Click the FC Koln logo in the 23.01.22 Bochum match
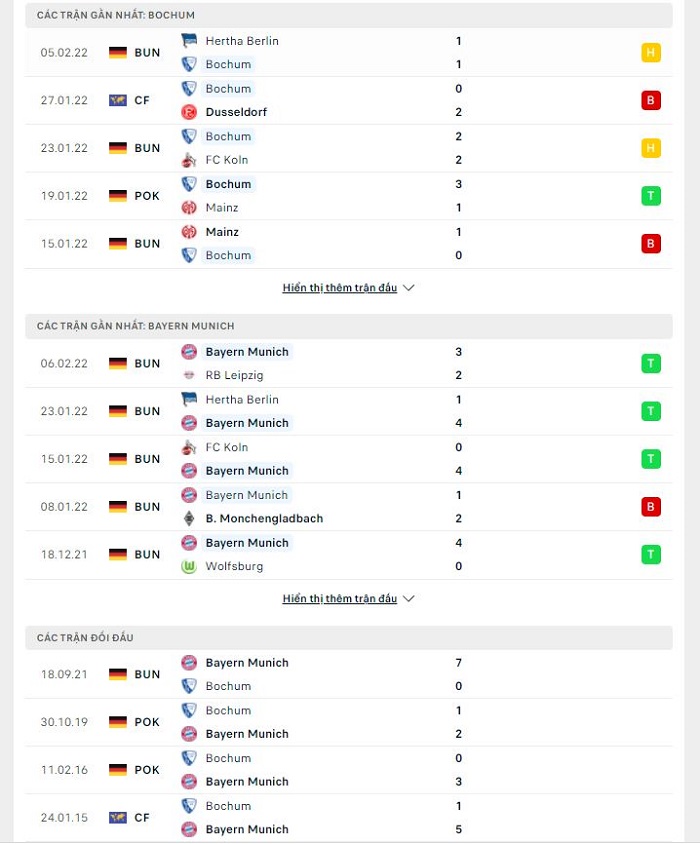 pos(189,160)
